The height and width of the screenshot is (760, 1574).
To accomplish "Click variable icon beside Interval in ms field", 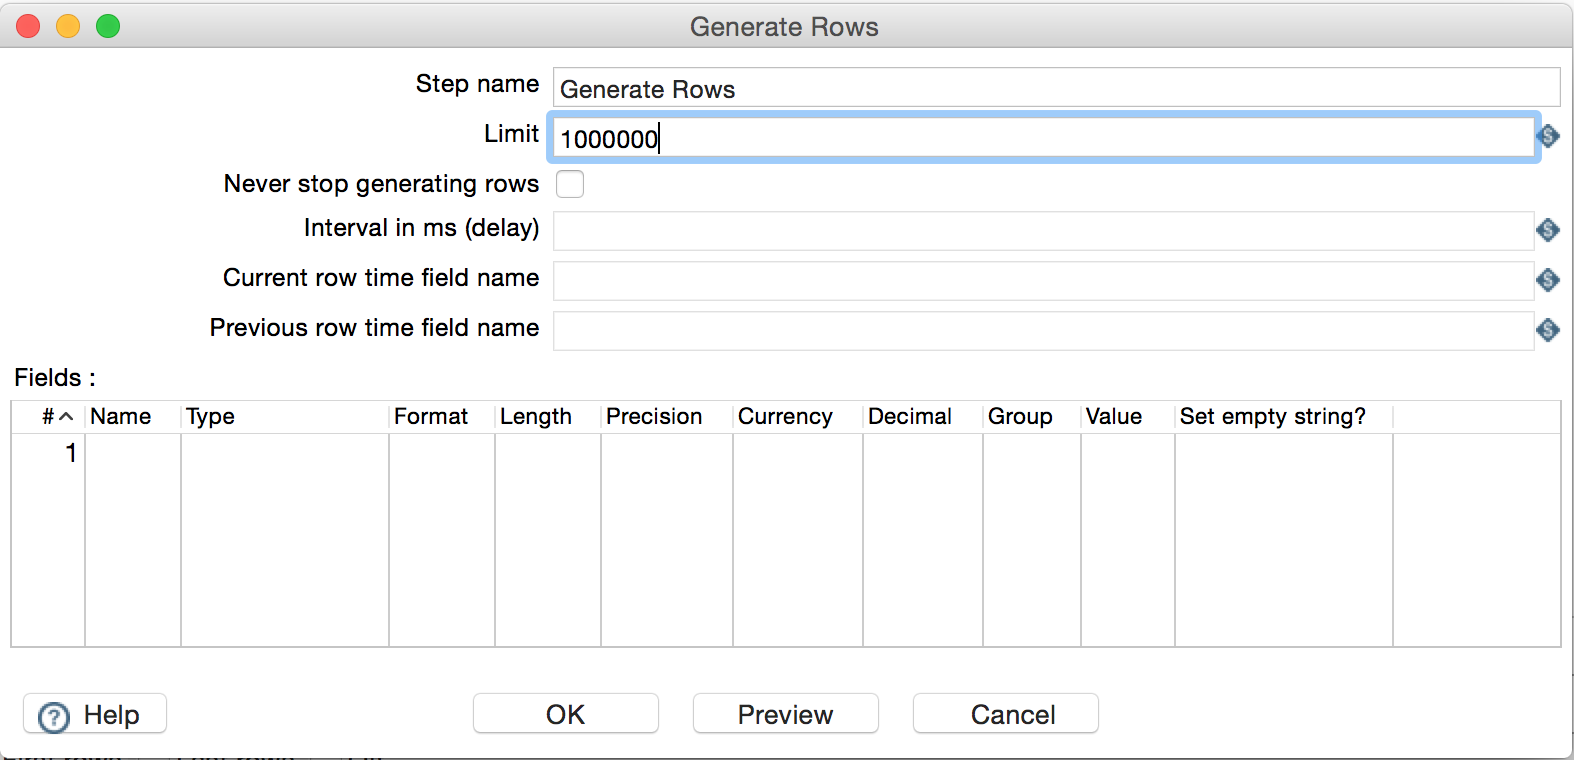I will point(1548,230).
